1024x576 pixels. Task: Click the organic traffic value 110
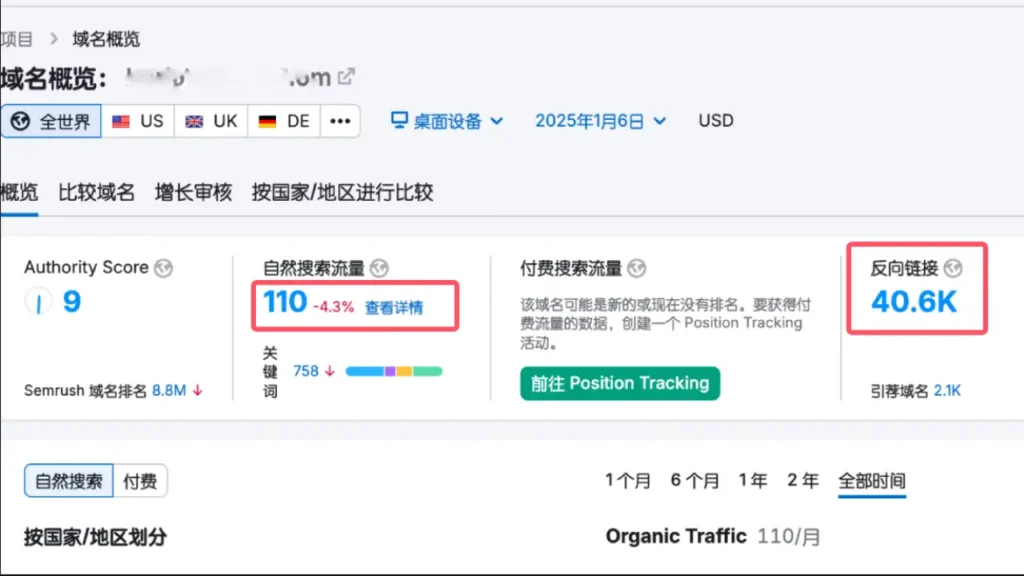coord(285,302)
